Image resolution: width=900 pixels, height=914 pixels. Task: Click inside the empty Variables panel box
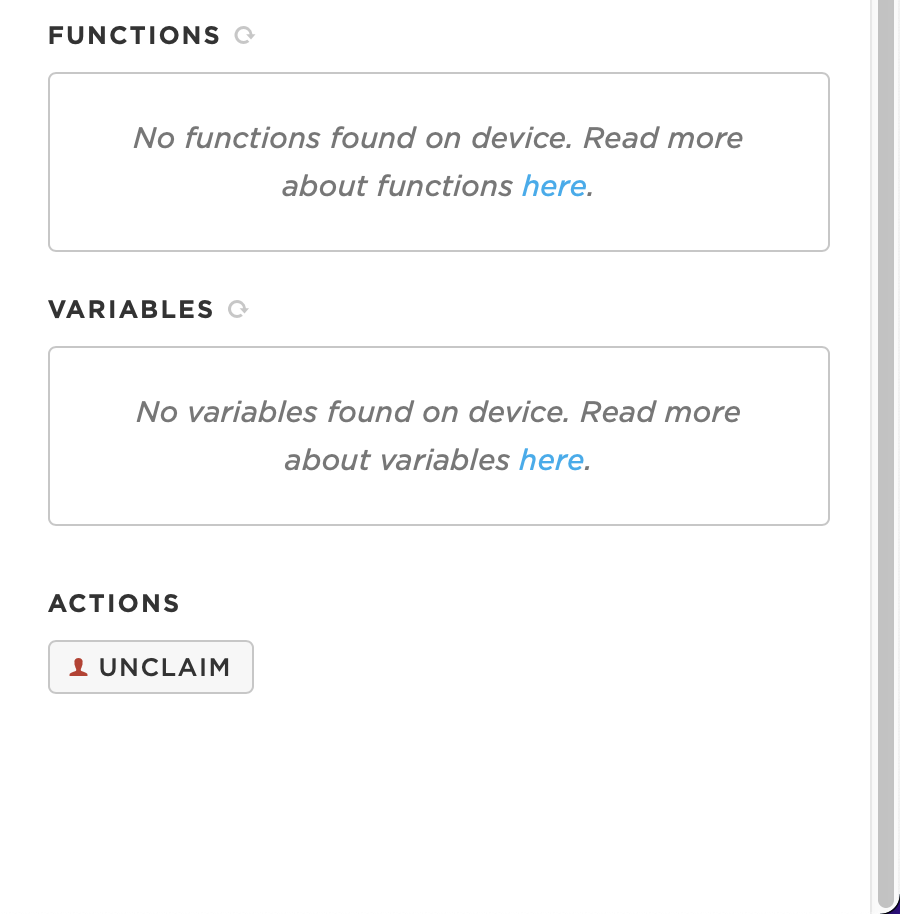click(x=439, y=436)
